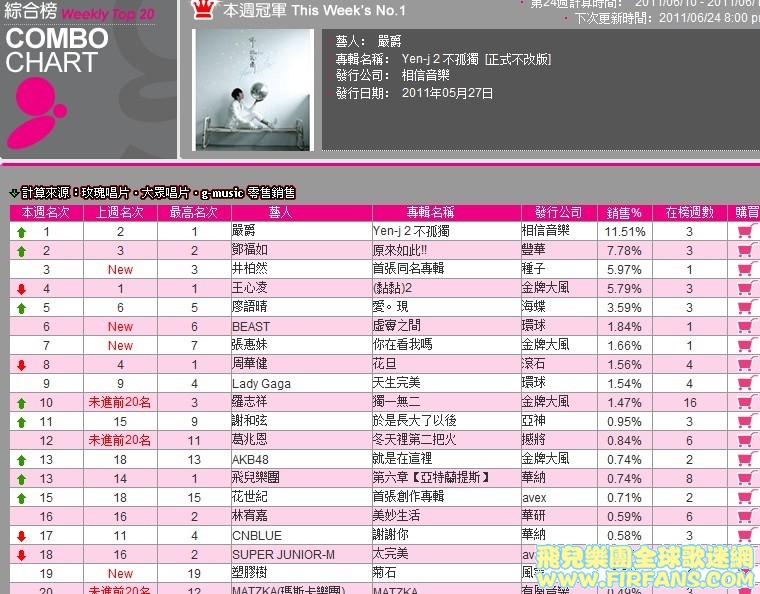Click album title 美妙生活
Image resolution: width=760 pixels, height=594 pixels.
396,516
